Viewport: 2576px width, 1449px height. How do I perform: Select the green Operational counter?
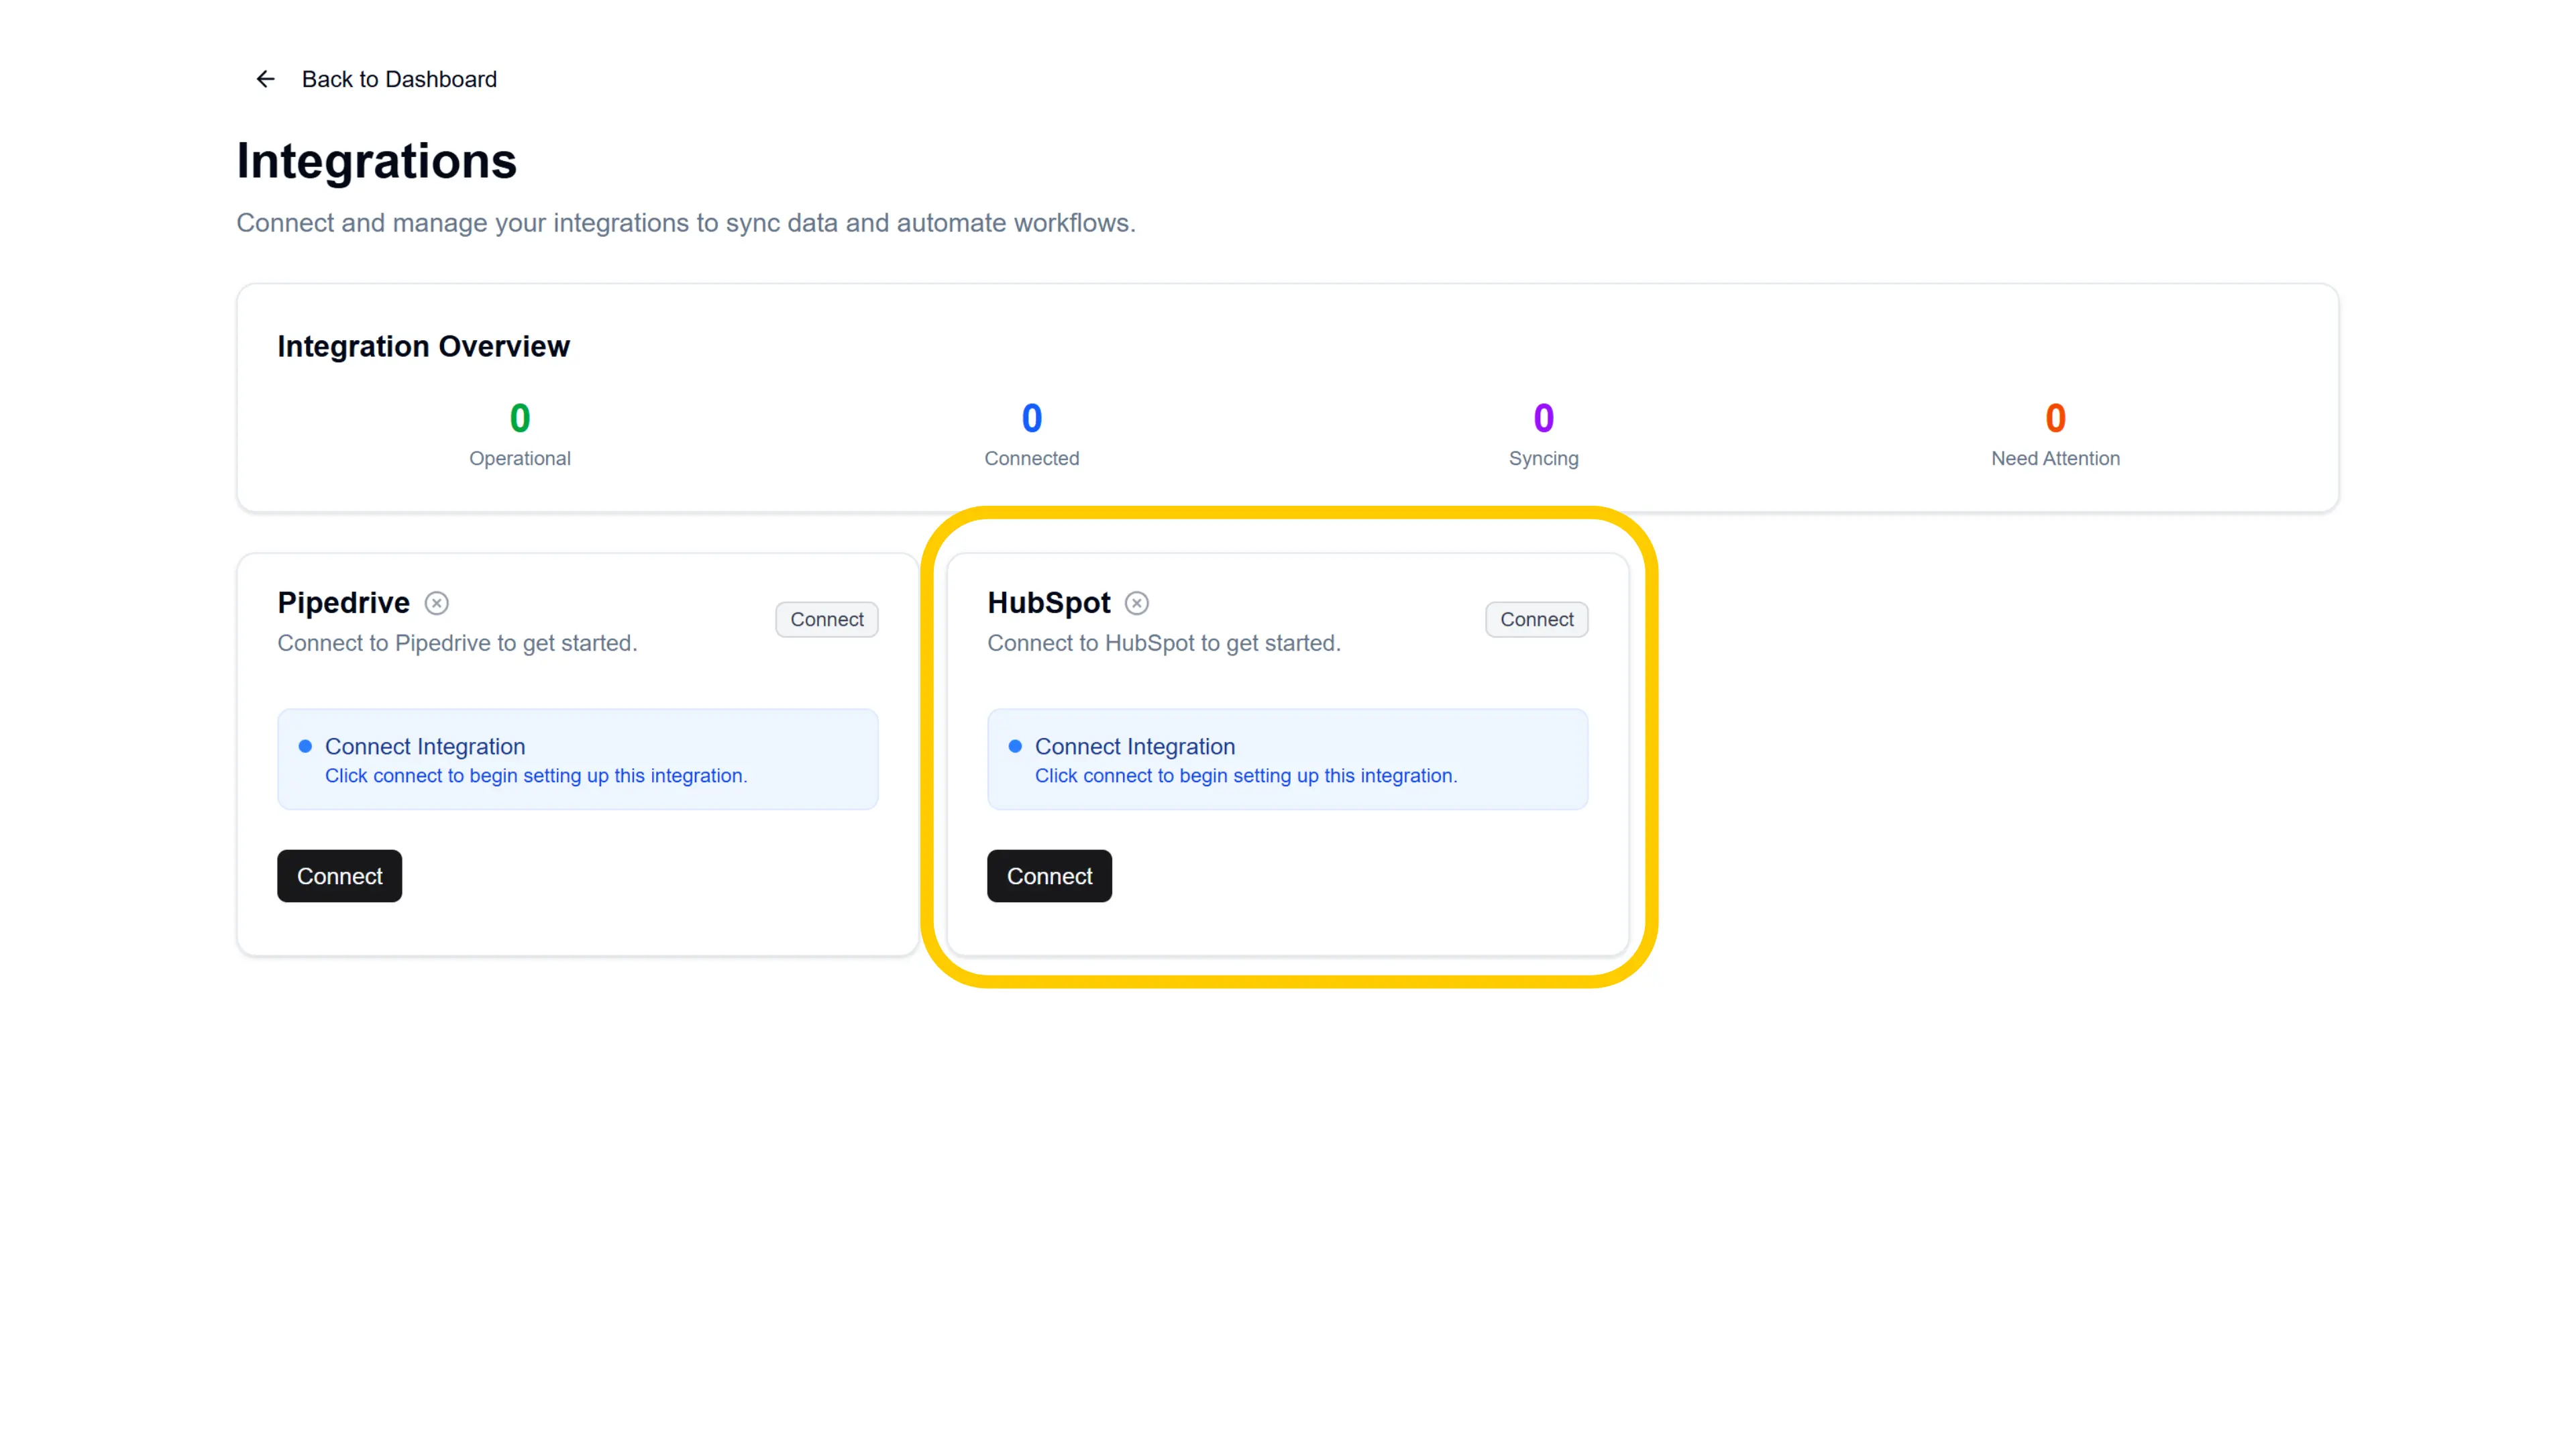(x=519, y=418)
